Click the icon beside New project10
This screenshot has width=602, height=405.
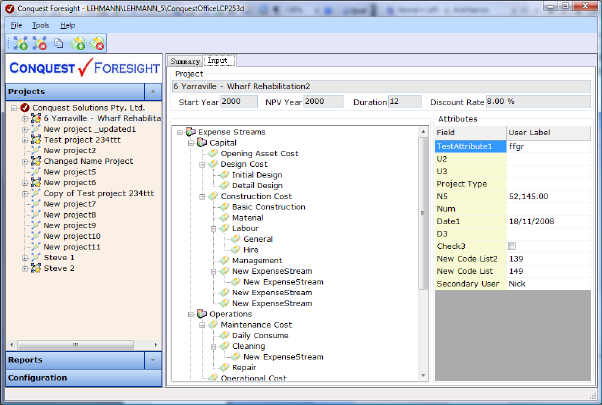[36, 236]
